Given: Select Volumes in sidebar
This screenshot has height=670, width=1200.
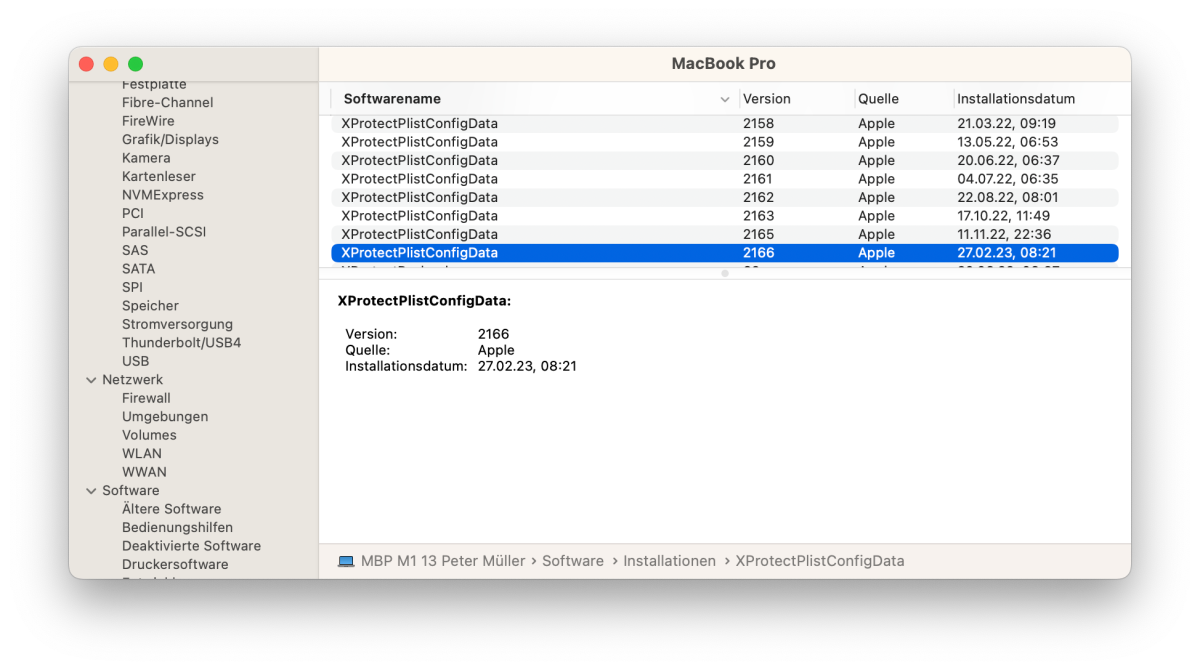Looking at the screenshot, I should [x=149, y=435].
